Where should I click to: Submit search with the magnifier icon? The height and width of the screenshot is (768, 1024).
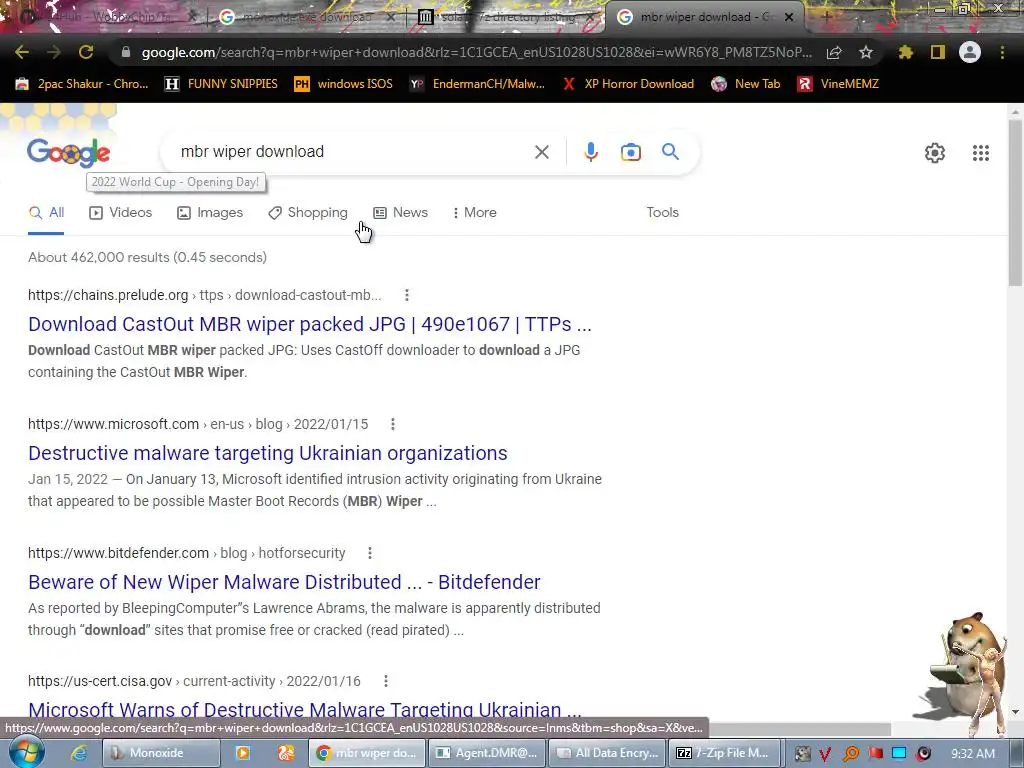pyautogui.click(x=671, y=152)
